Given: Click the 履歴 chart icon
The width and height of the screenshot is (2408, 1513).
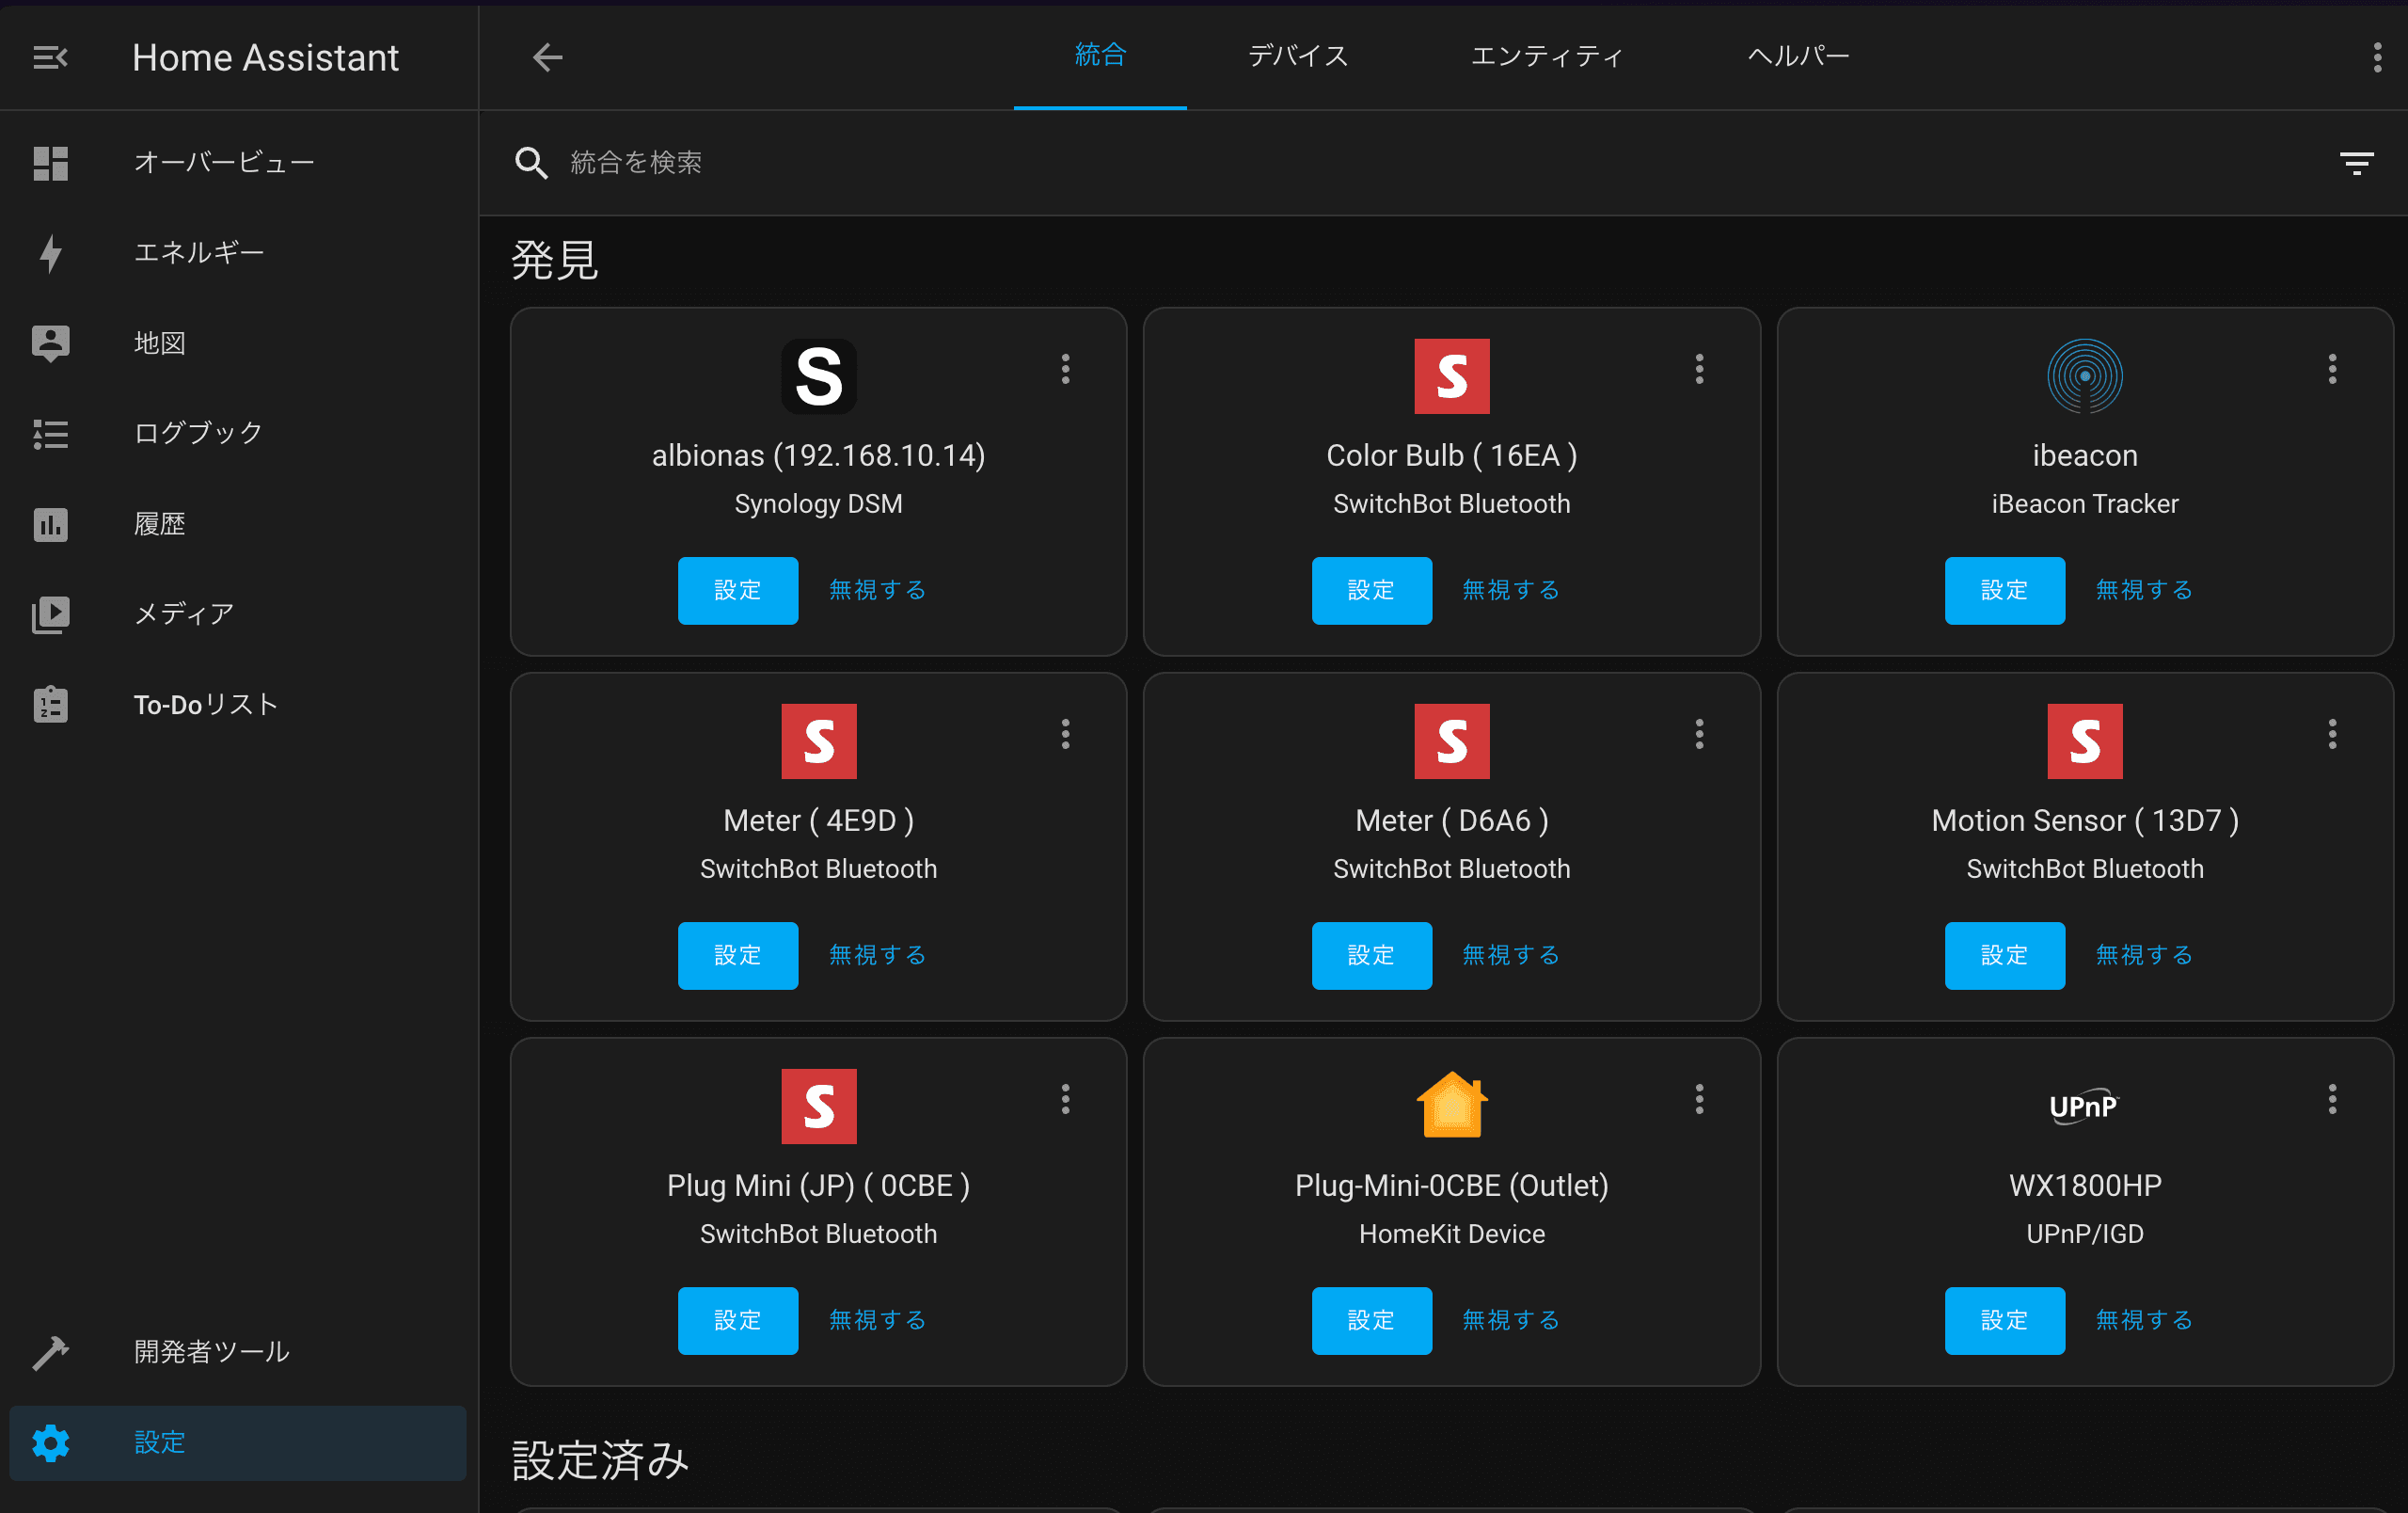Looking at the screenshot, I should pos(50,524).
